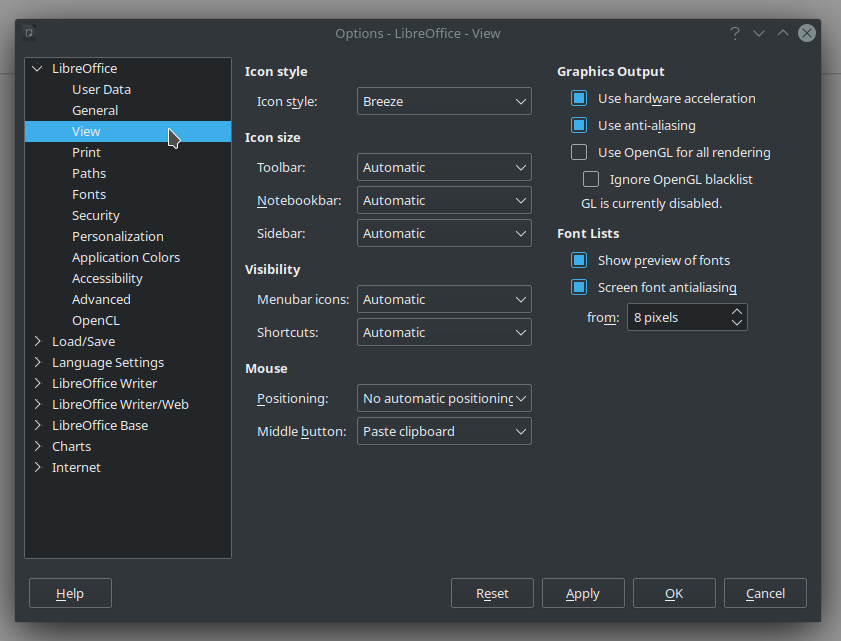Open the Notebookbar icon size dropdown
This screenshot has height=641, width=841.
[x=444, y=200]
